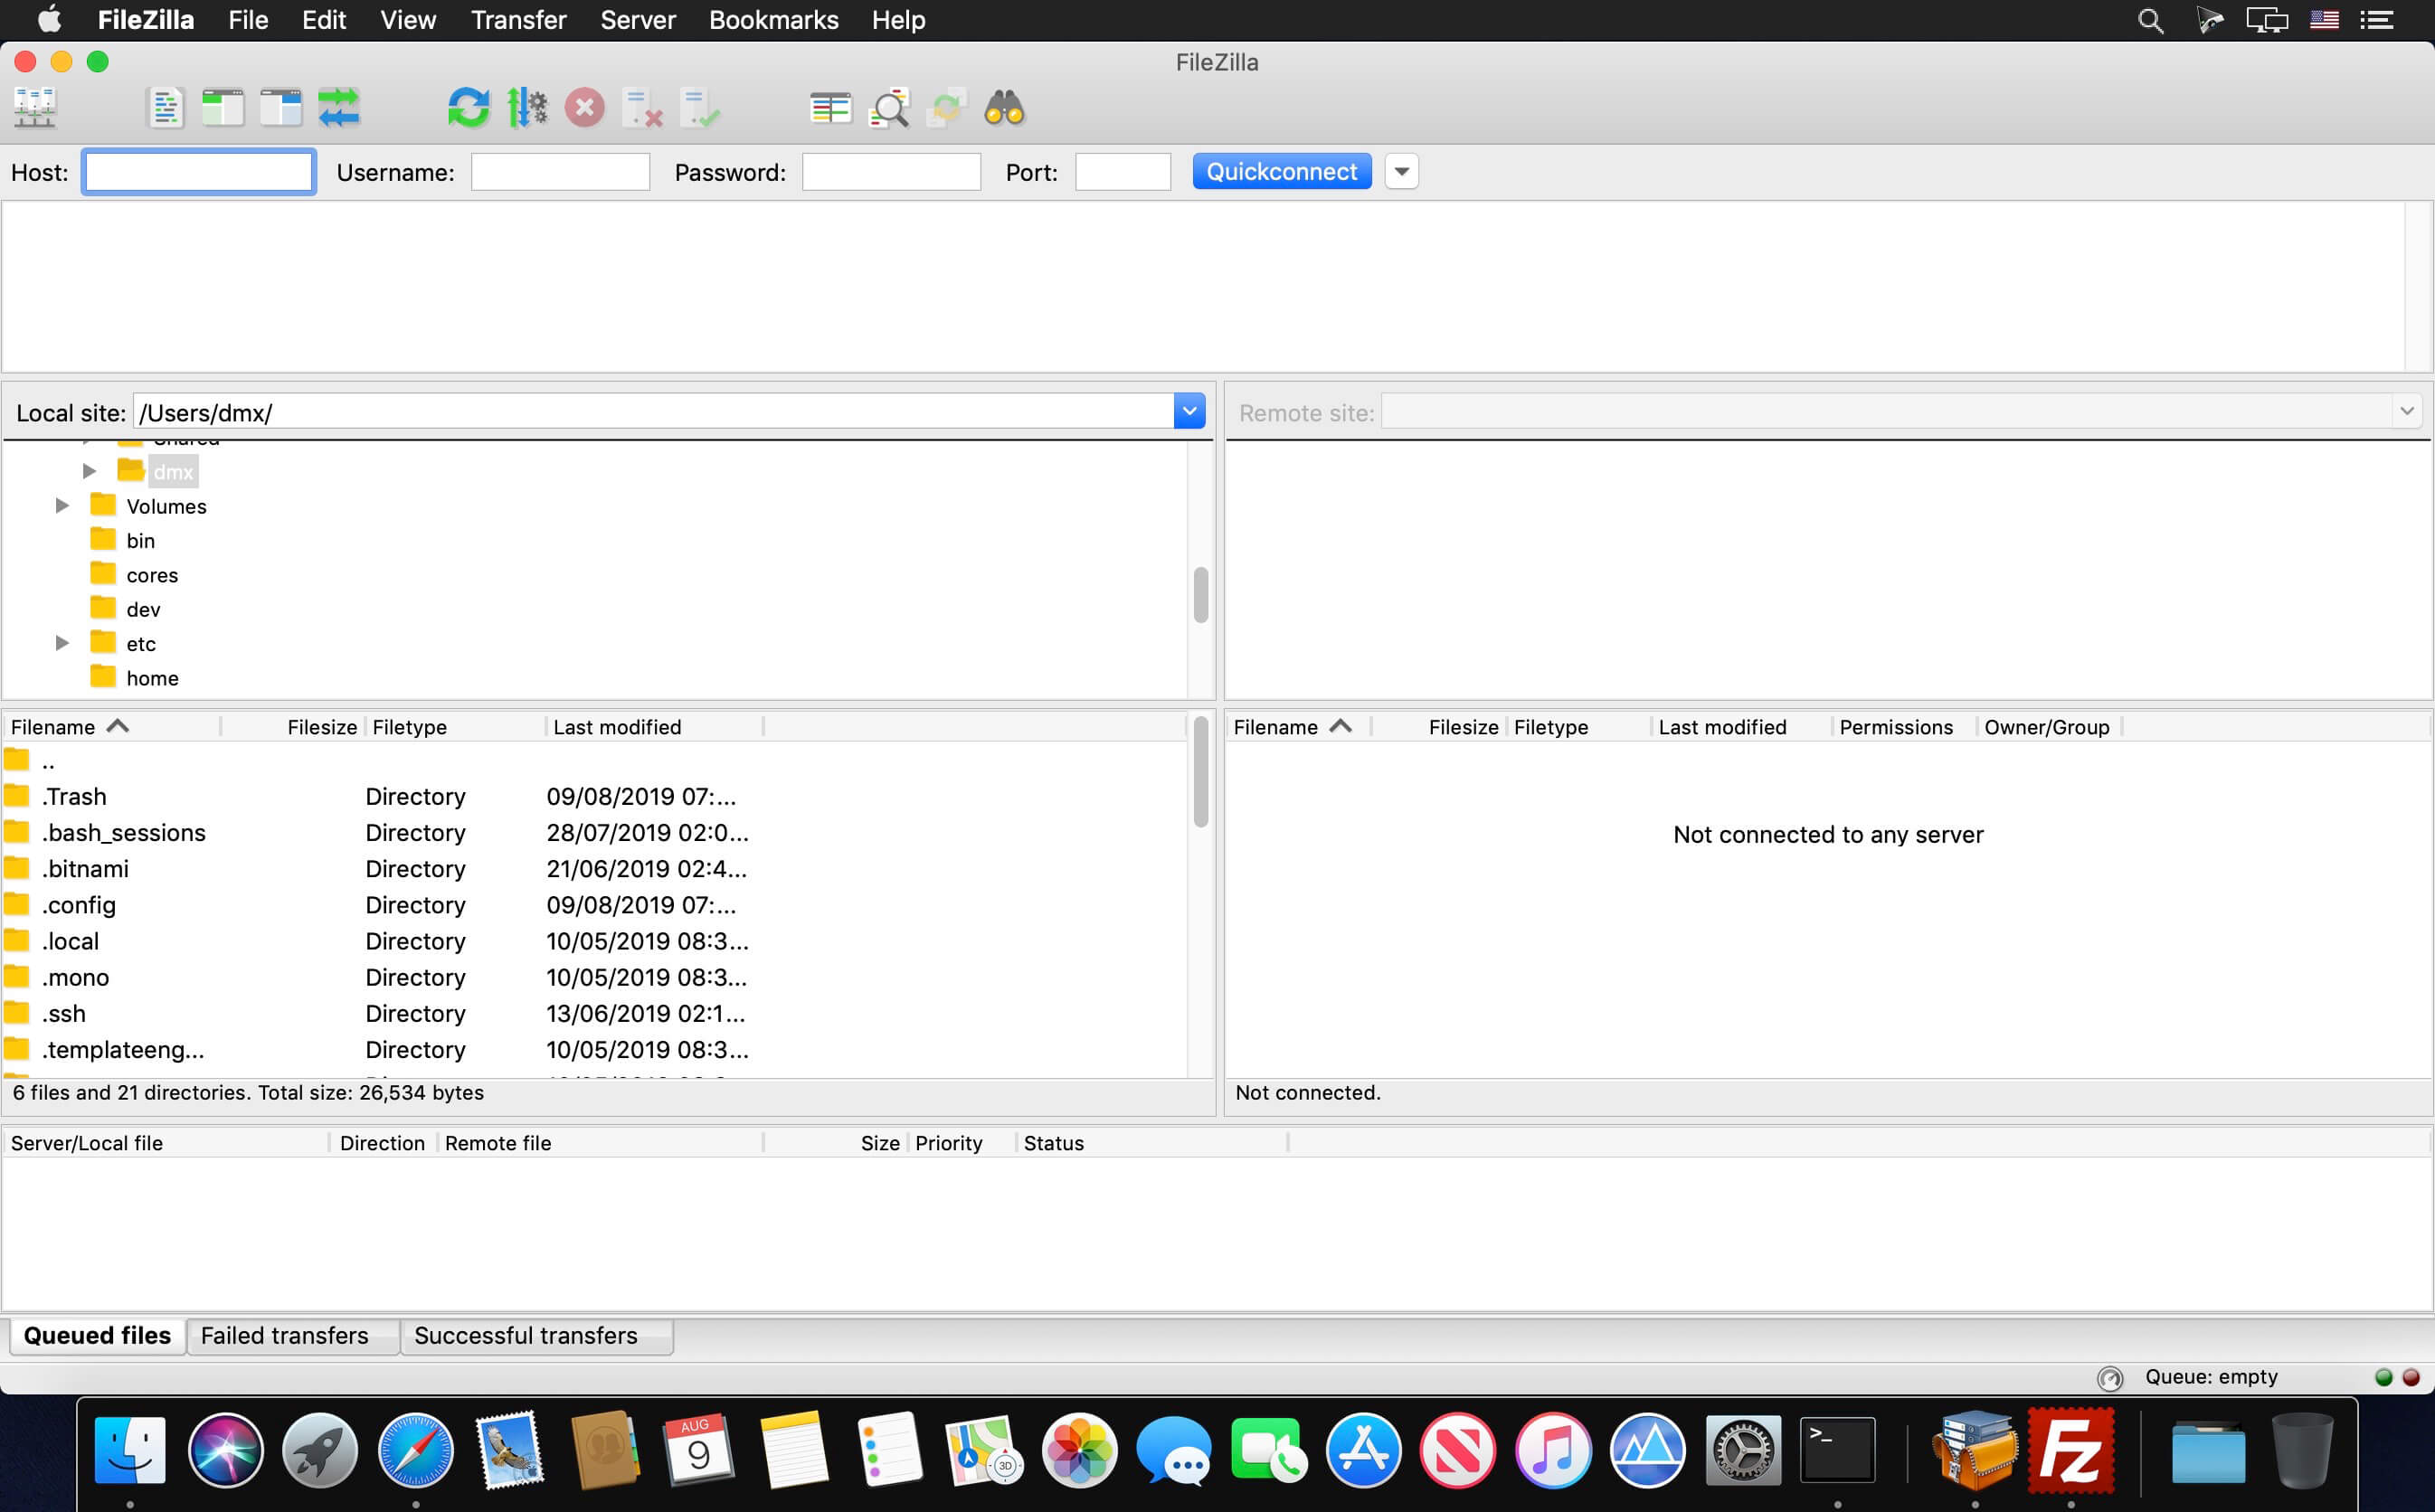Click the Username input field
Screen dimensions: 2435x1512
tap(560, 172)
